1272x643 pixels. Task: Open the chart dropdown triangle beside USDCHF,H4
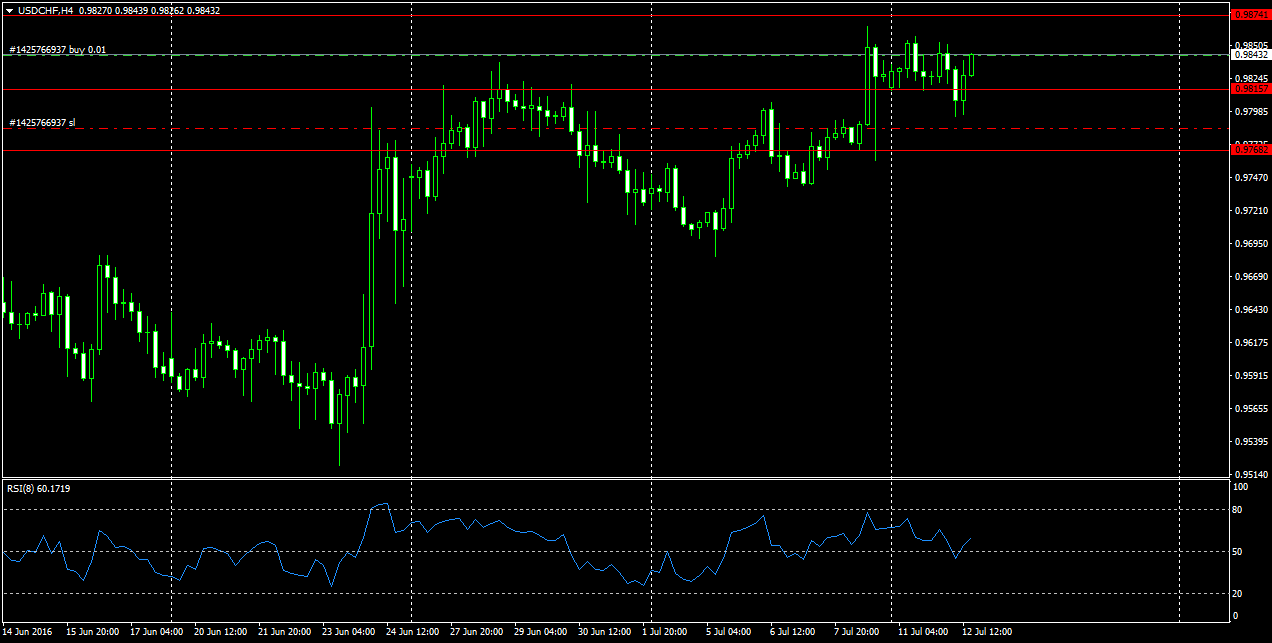point(9,10)
